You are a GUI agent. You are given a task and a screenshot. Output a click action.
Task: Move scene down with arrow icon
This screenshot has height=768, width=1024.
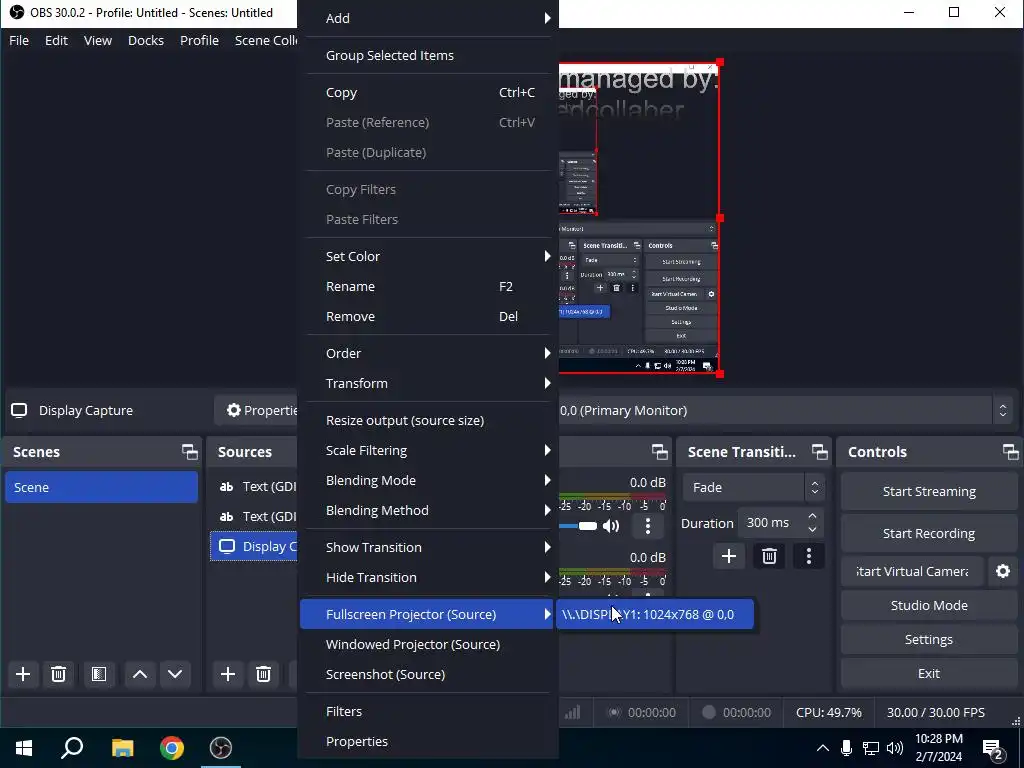(x=175, y=674)
